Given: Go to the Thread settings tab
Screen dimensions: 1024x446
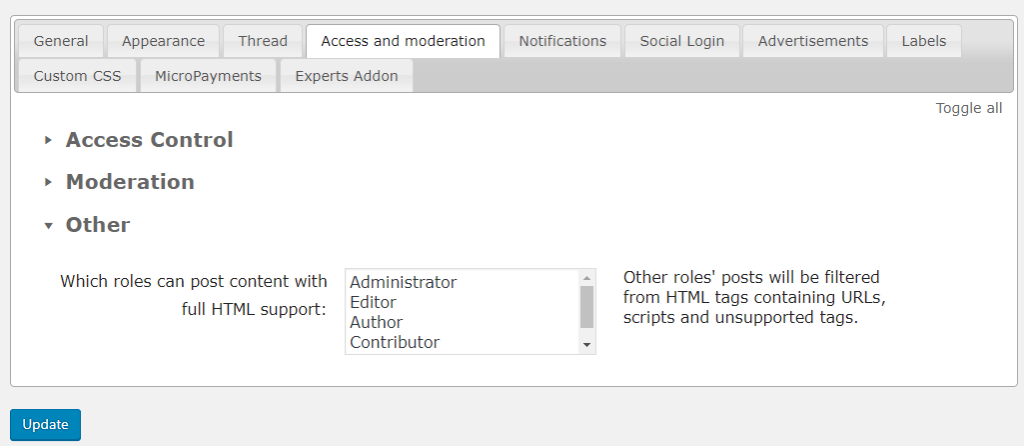Looking at the screenshot, I should [263, 41].
